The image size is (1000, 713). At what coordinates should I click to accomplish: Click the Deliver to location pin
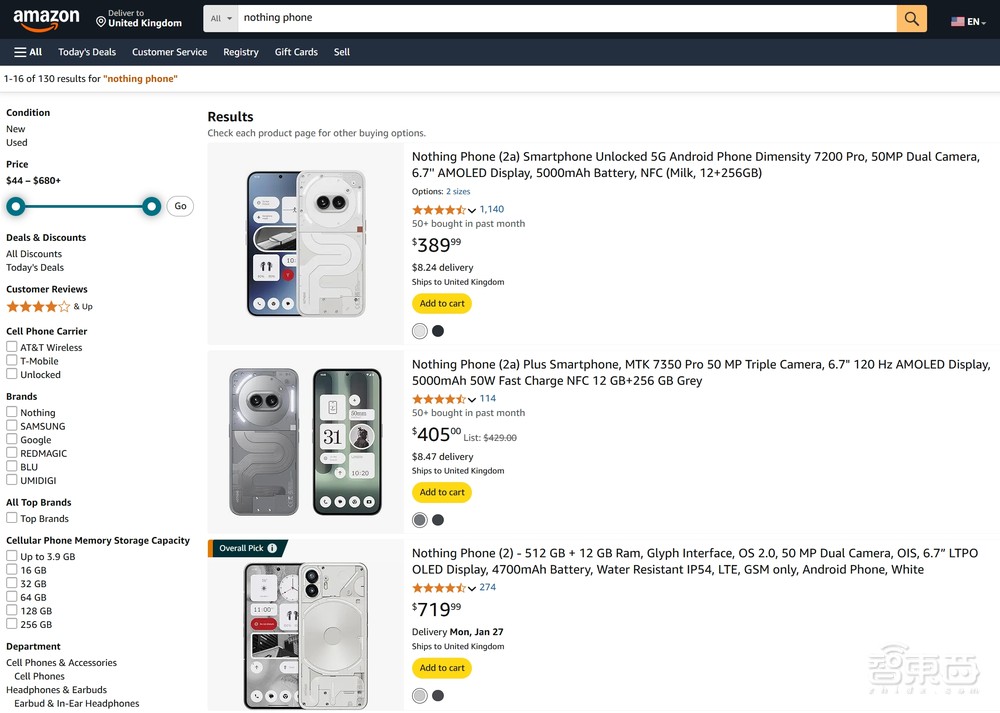click(101, 21)
